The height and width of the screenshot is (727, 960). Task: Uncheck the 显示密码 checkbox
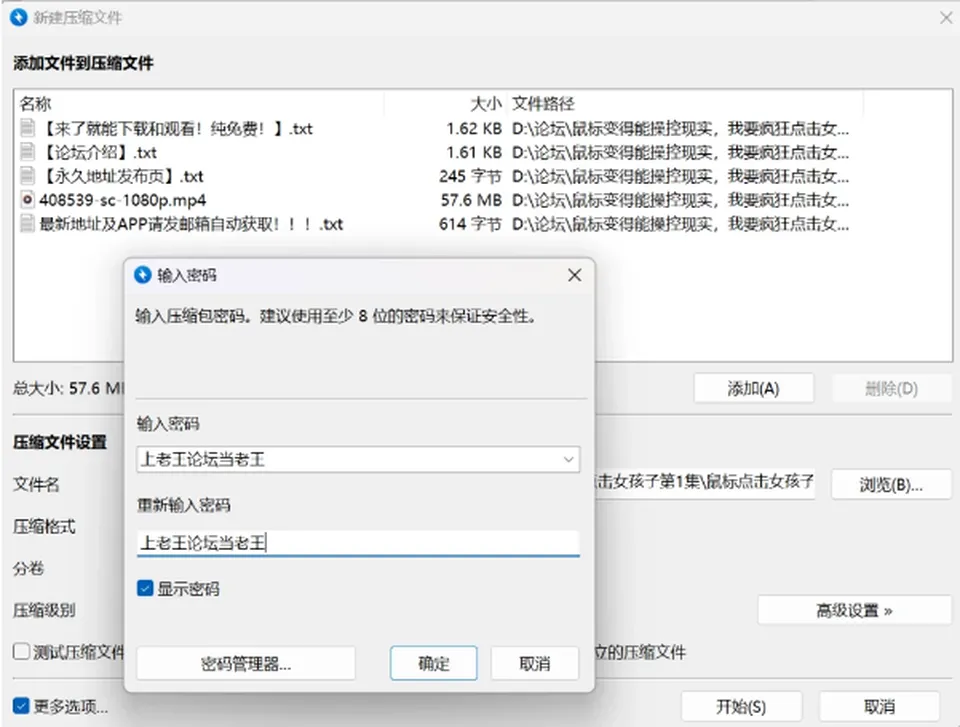point(145,589)
